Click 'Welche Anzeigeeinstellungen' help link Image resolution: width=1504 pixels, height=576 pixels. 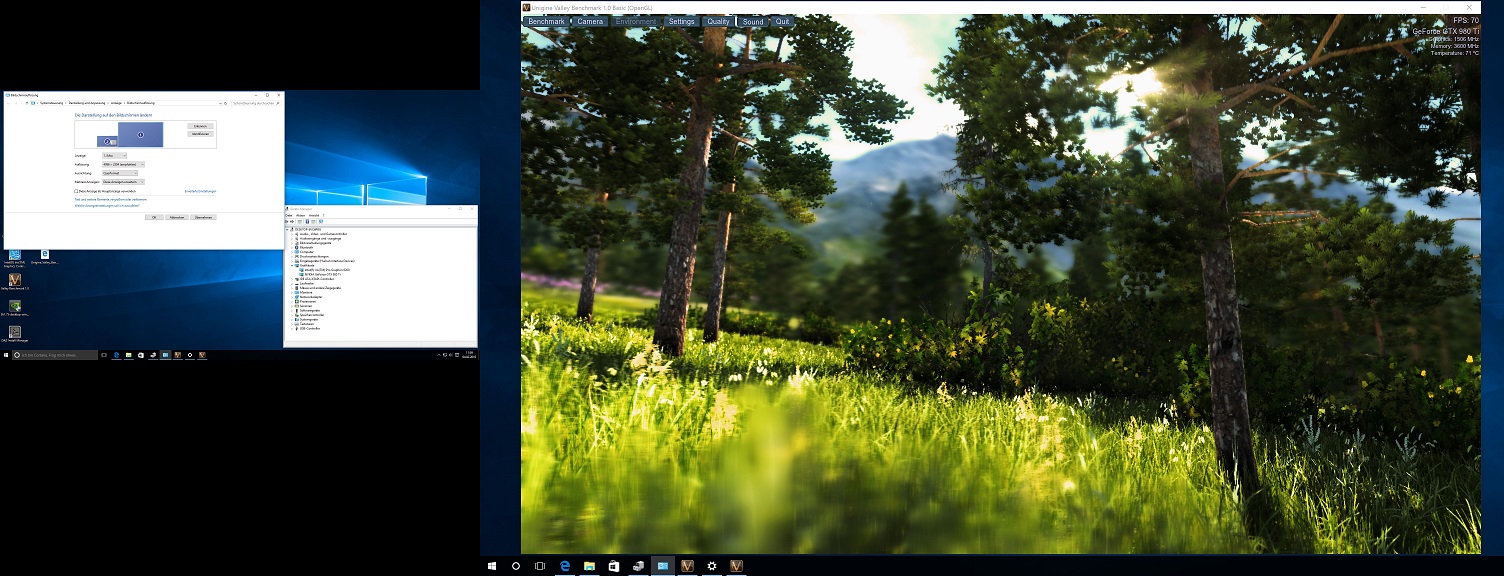click(107, 206)
